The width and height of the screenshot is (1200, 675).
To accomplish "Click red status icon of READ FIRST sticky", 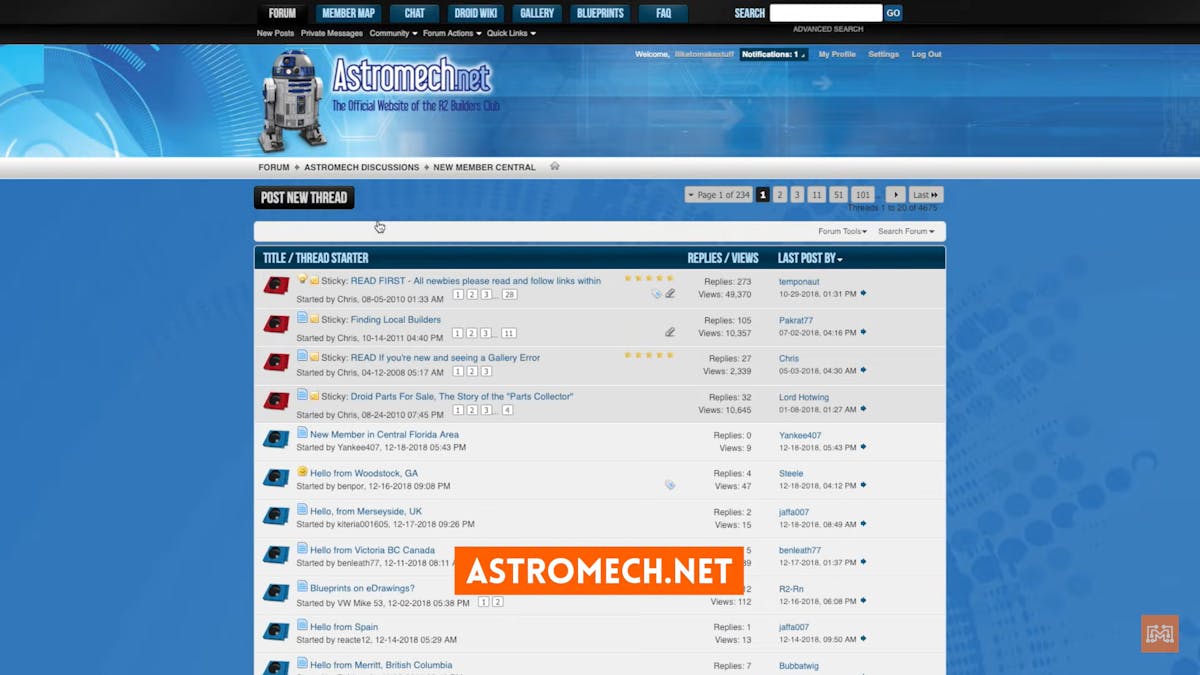I will (276, 286).
